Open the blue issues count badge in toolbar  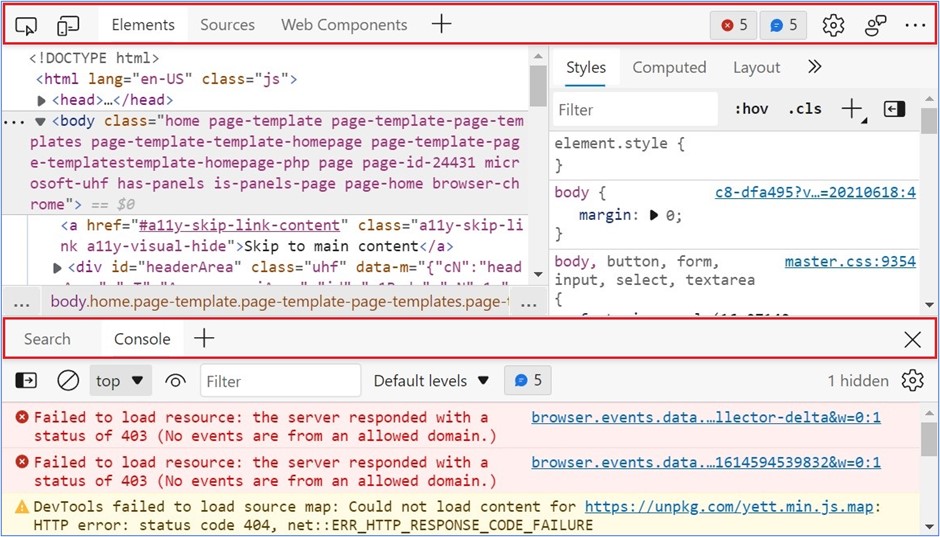pyautogui.click(x=783, y=25)
